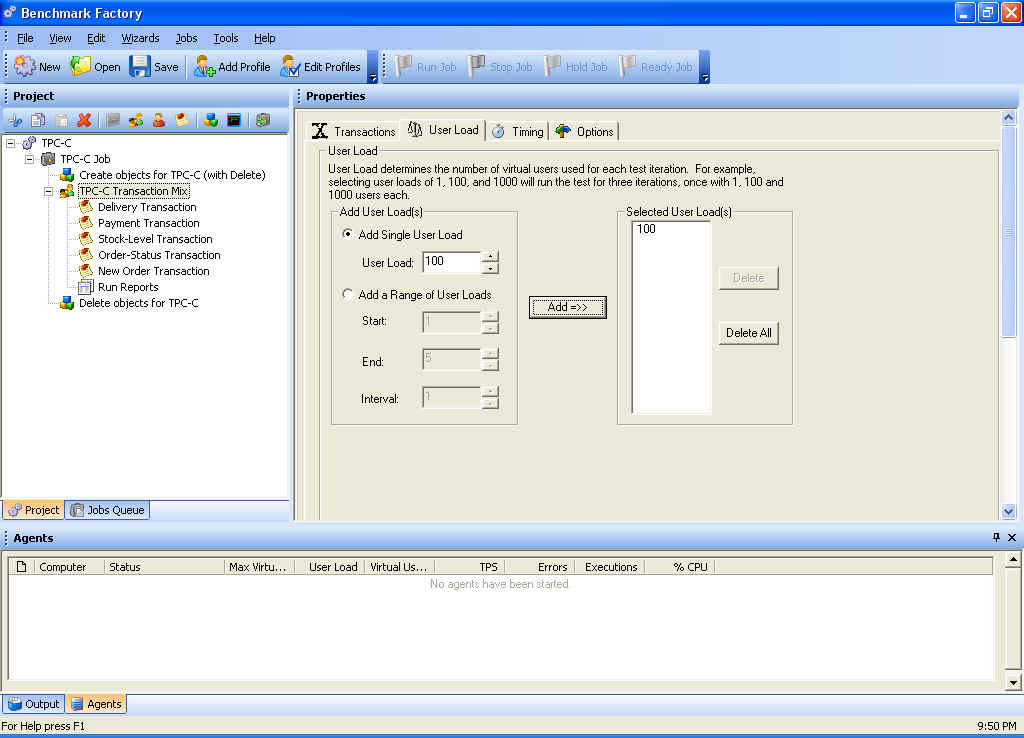The height and width of the screenshot is (738, 1024).
Task: Select the Add Single User Load option
Action: pos(348,235)
